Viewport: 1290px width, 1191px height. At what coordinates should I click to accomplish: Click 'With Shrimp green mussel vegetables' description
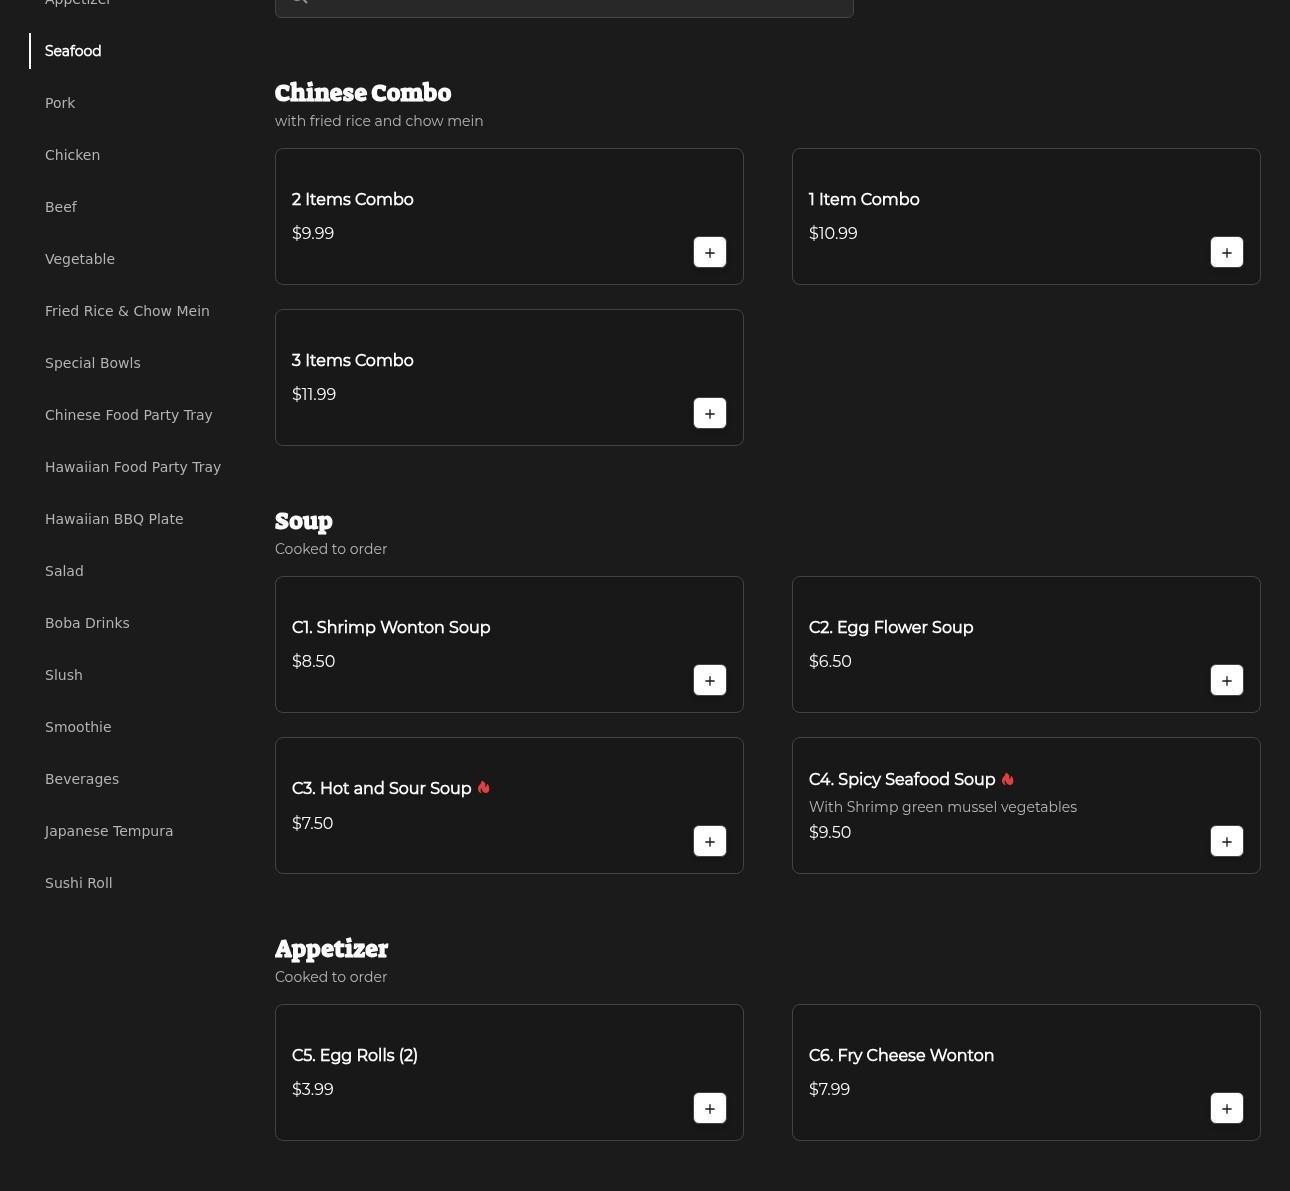tap(943, 807)
